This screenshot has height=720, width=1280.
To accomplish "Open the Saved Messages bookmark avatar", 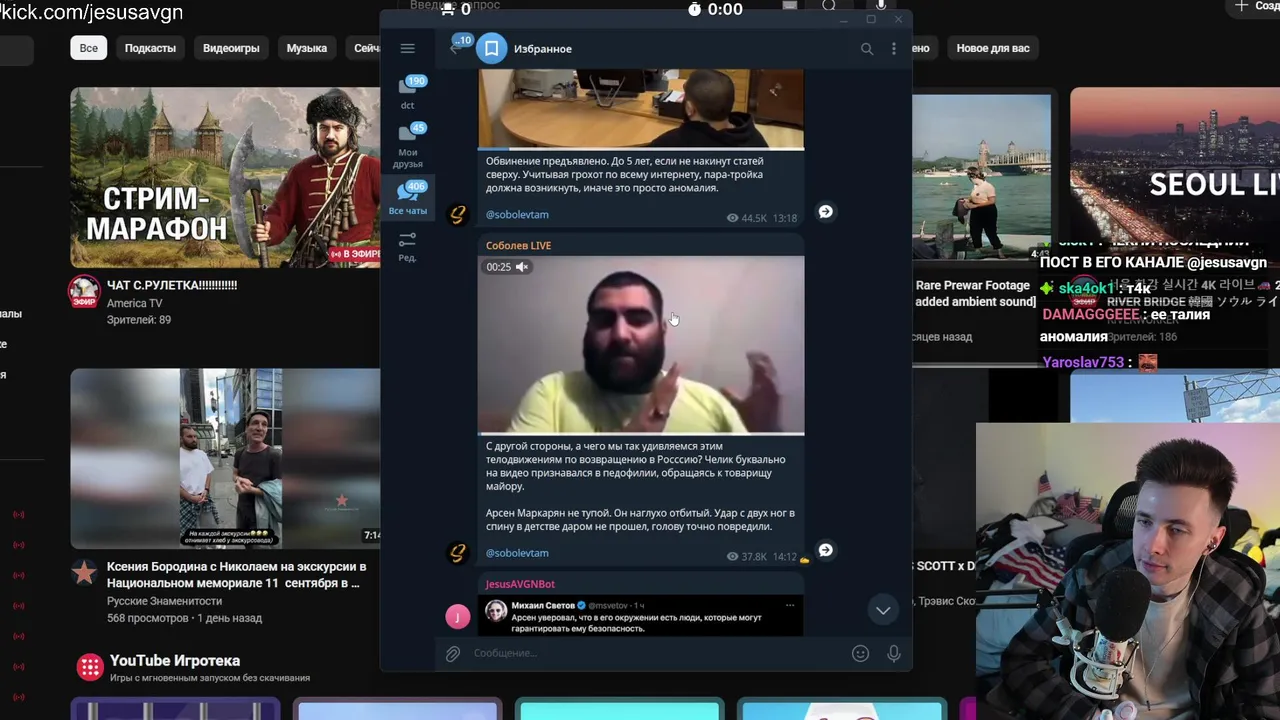I will click(491, 48).
